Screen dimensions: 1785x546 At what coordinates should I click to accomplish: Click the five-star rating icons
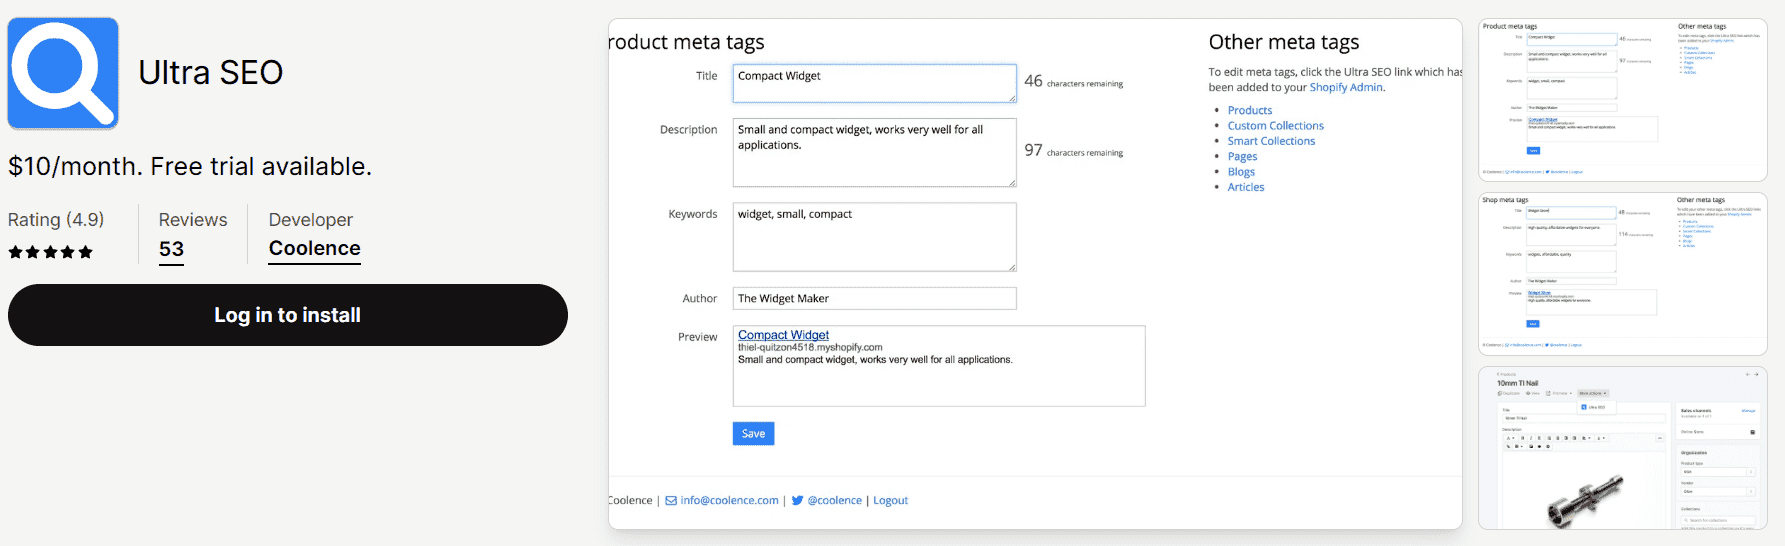pos(51,252)
